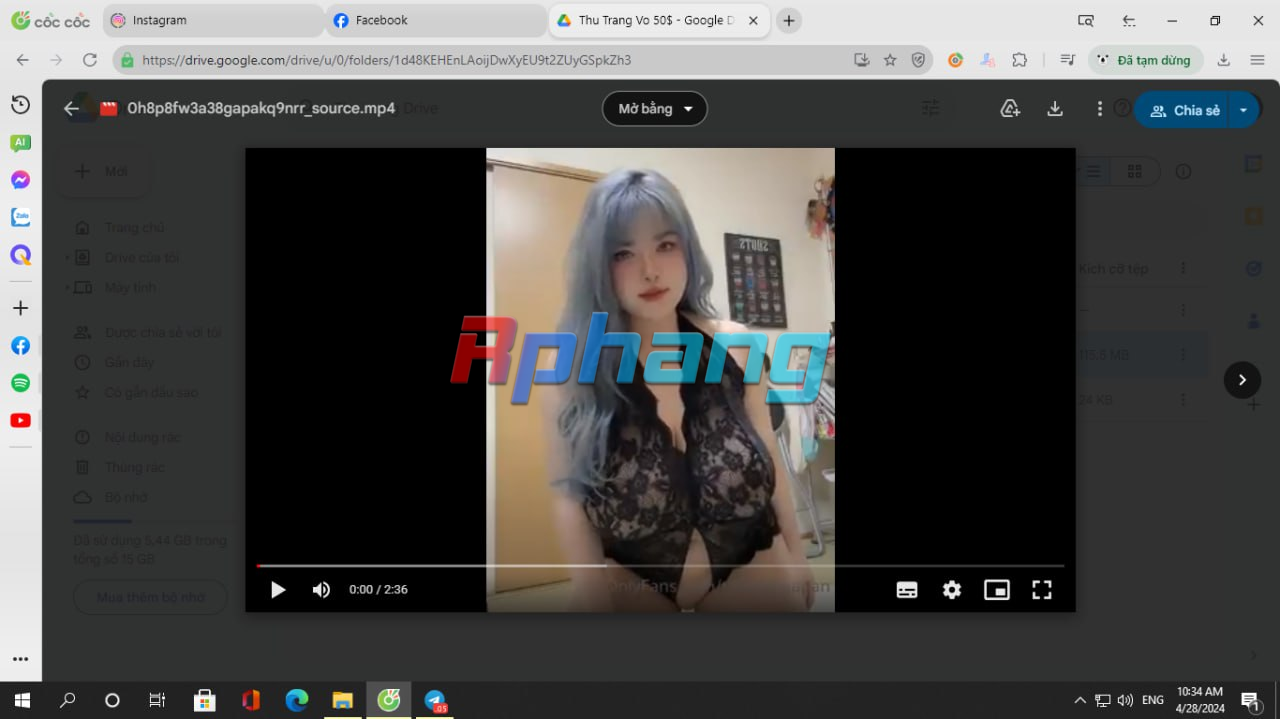The width and height of the screenshot is (1280, 719).
Task: Click the "Mới" new button in Drive
Action: [103, 171]
